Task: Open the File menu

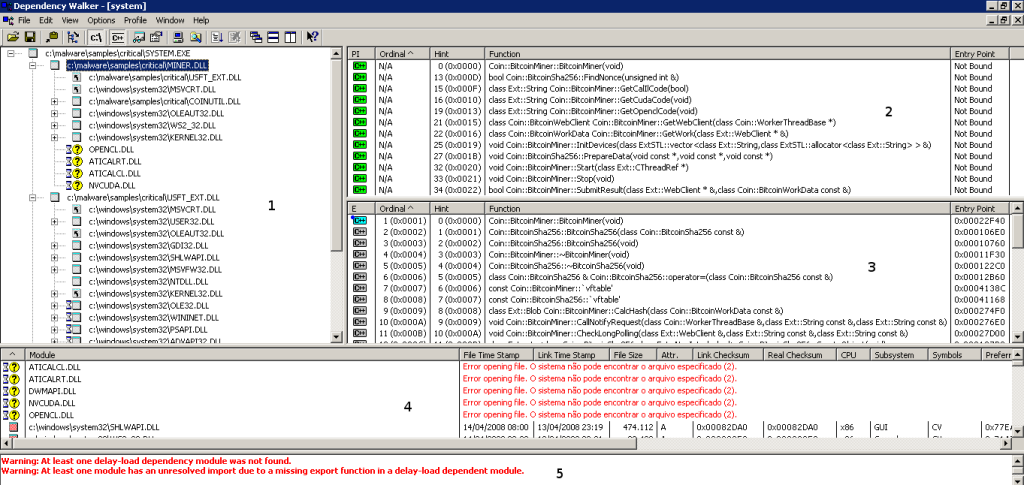Action: pos(24,20)
